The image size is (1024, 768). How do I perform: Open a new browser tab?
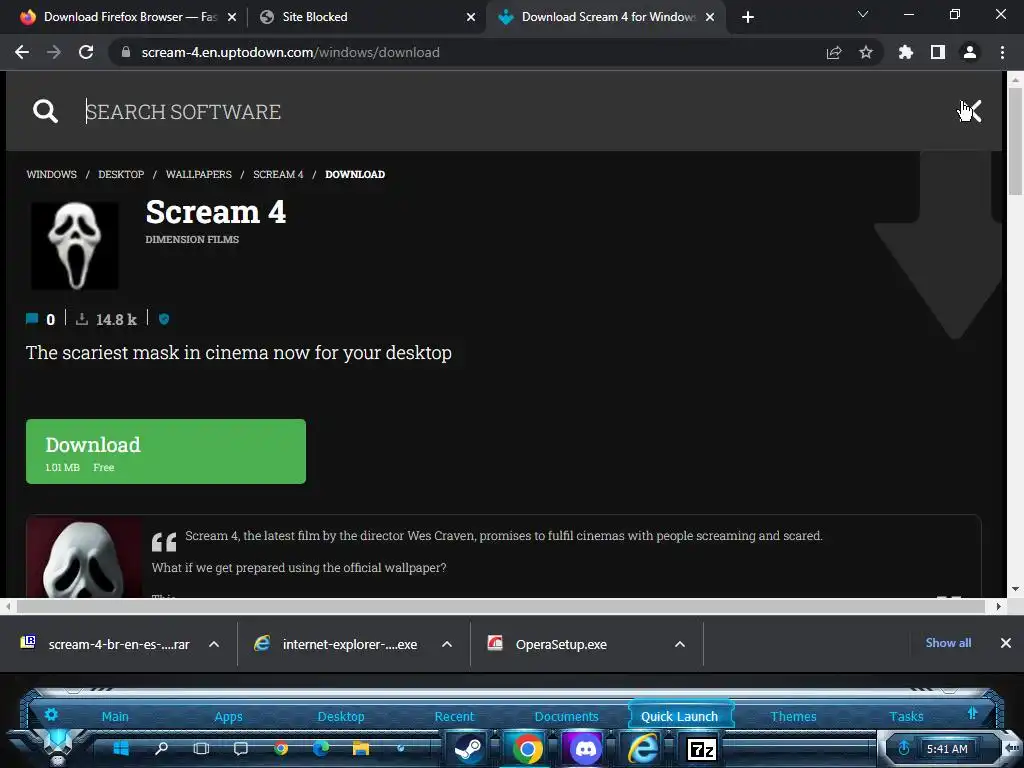point(748,17)
